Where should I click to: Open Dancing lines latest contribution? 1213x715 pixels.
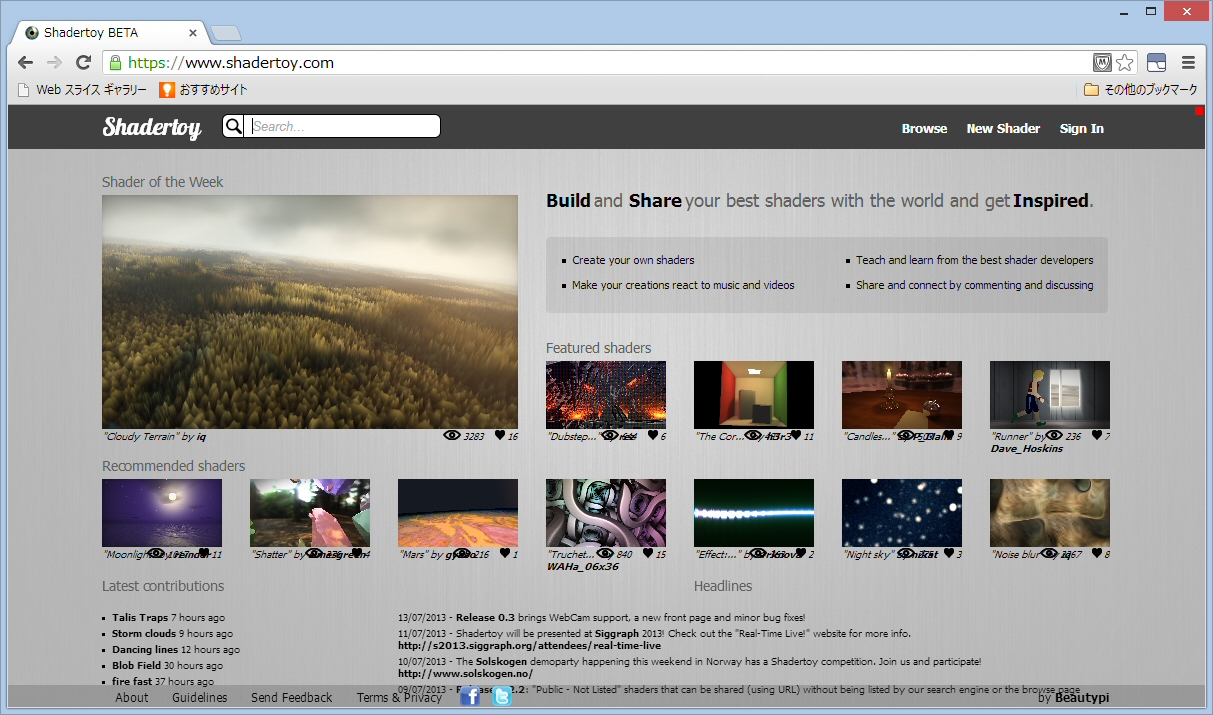click(x=145, y=650)
